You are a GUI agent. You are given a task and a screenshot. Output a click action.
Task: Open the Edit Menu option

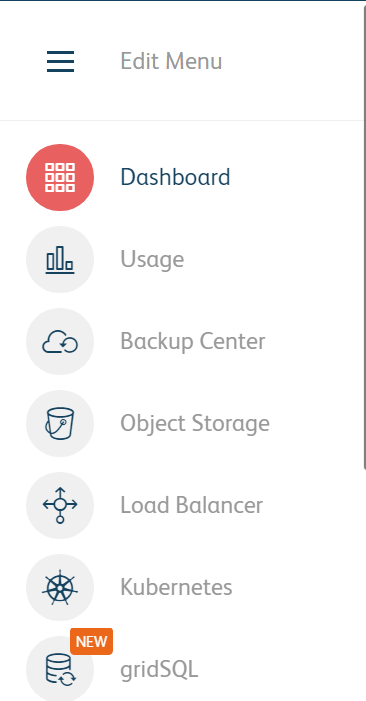coord(171,61)
